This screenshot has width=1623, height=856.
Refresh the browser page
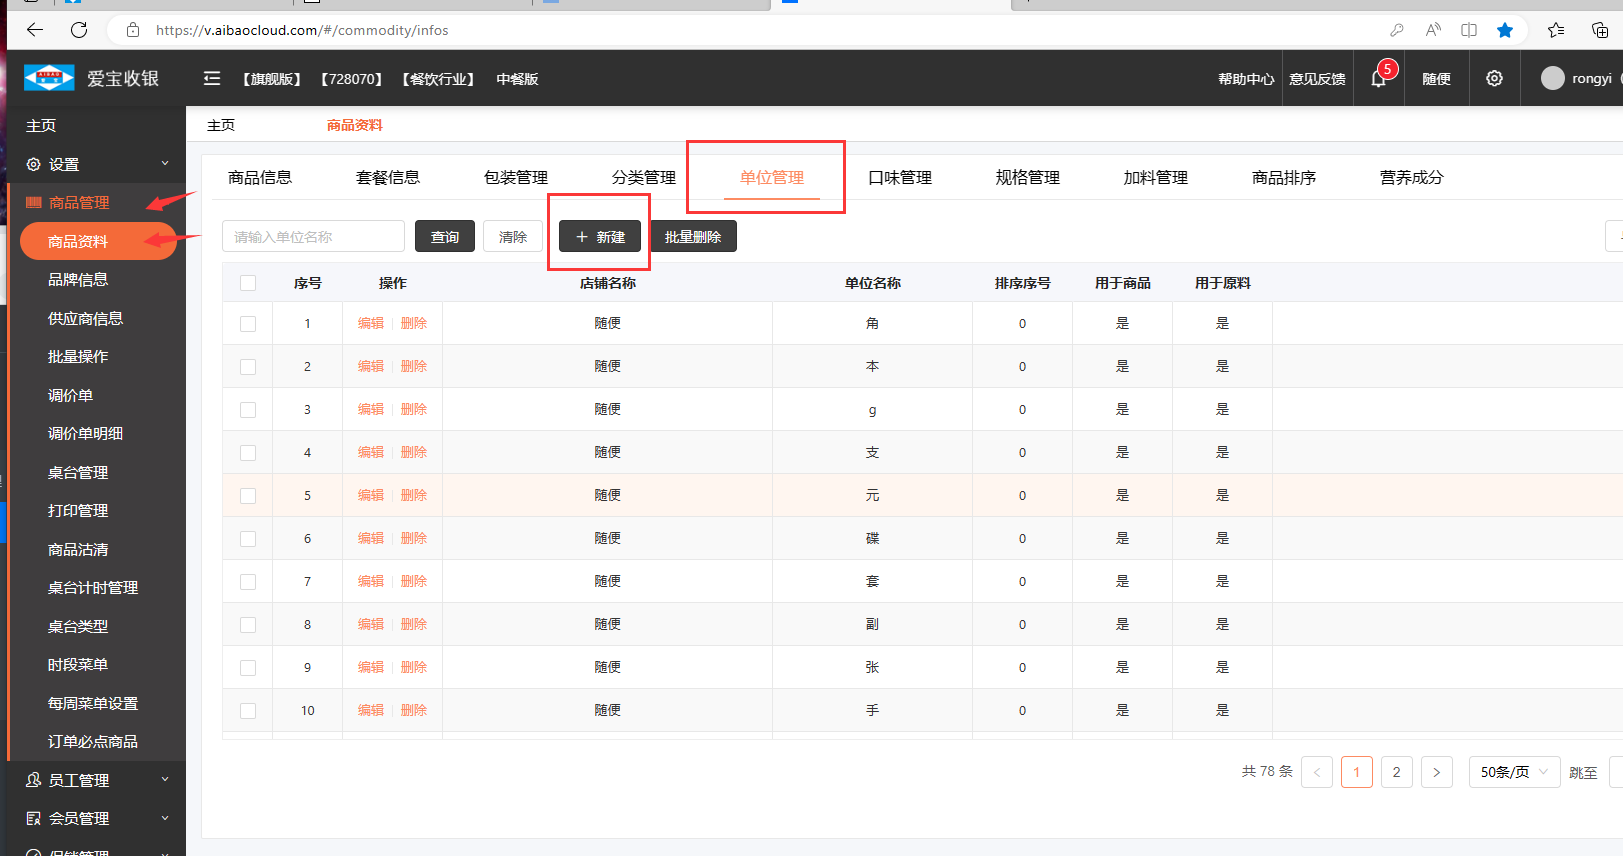(x=79, y=30)
